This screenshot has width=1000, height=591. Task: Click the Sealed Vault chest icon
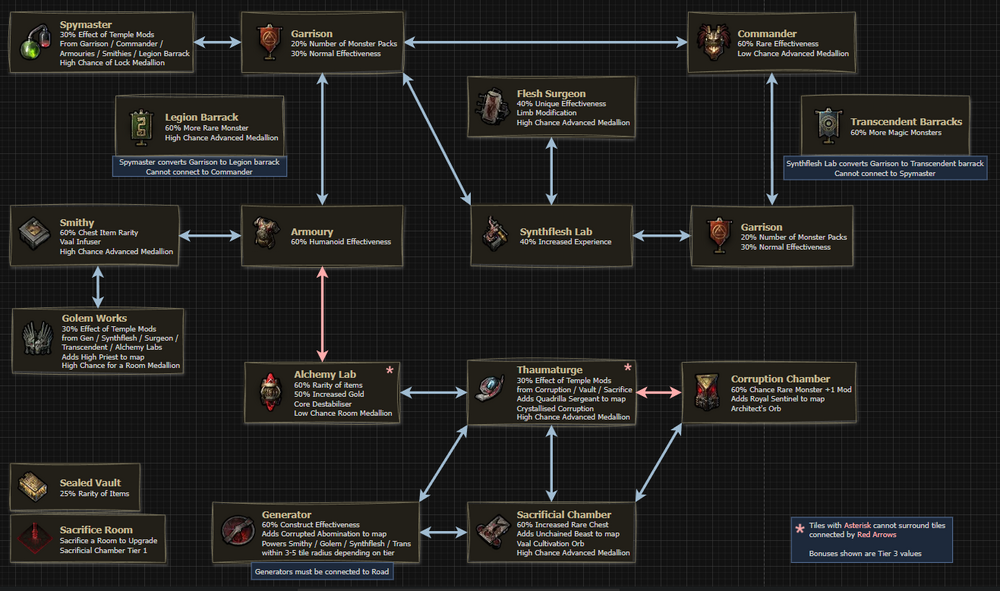(x=33, y=488)
